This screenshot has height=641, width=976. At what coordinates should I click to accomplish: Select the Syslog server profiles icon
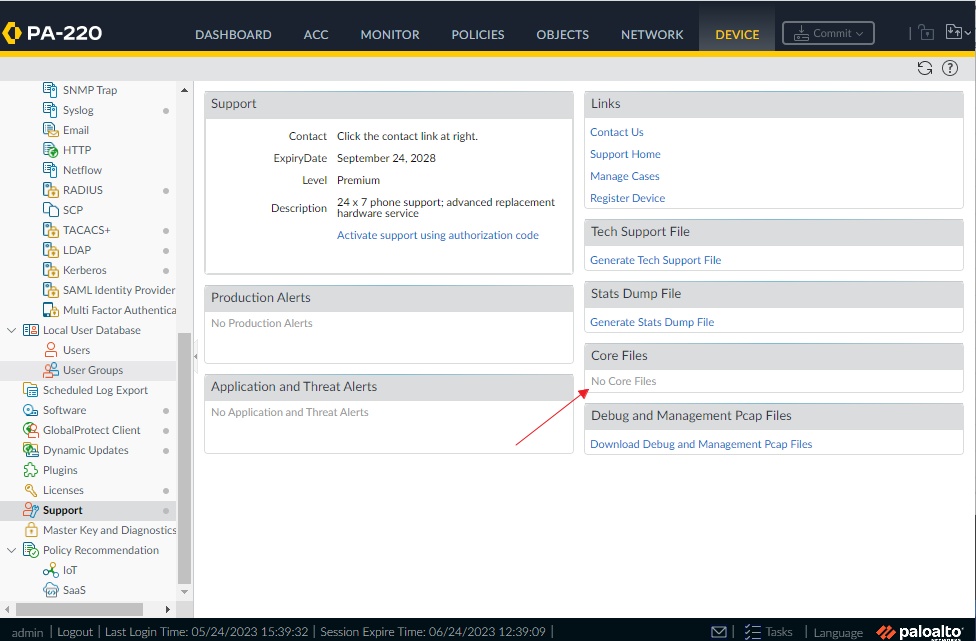pos(51,109)
